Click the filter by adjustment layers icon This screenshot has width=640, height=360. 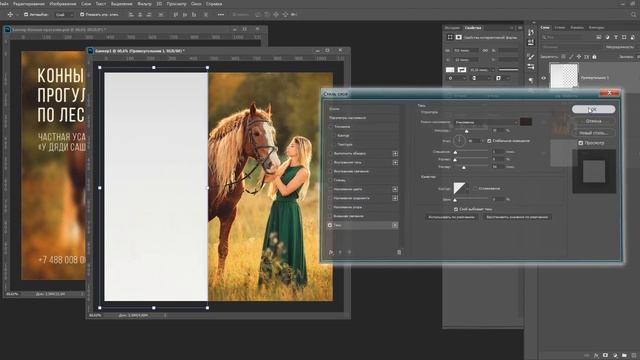coord(607,37)
